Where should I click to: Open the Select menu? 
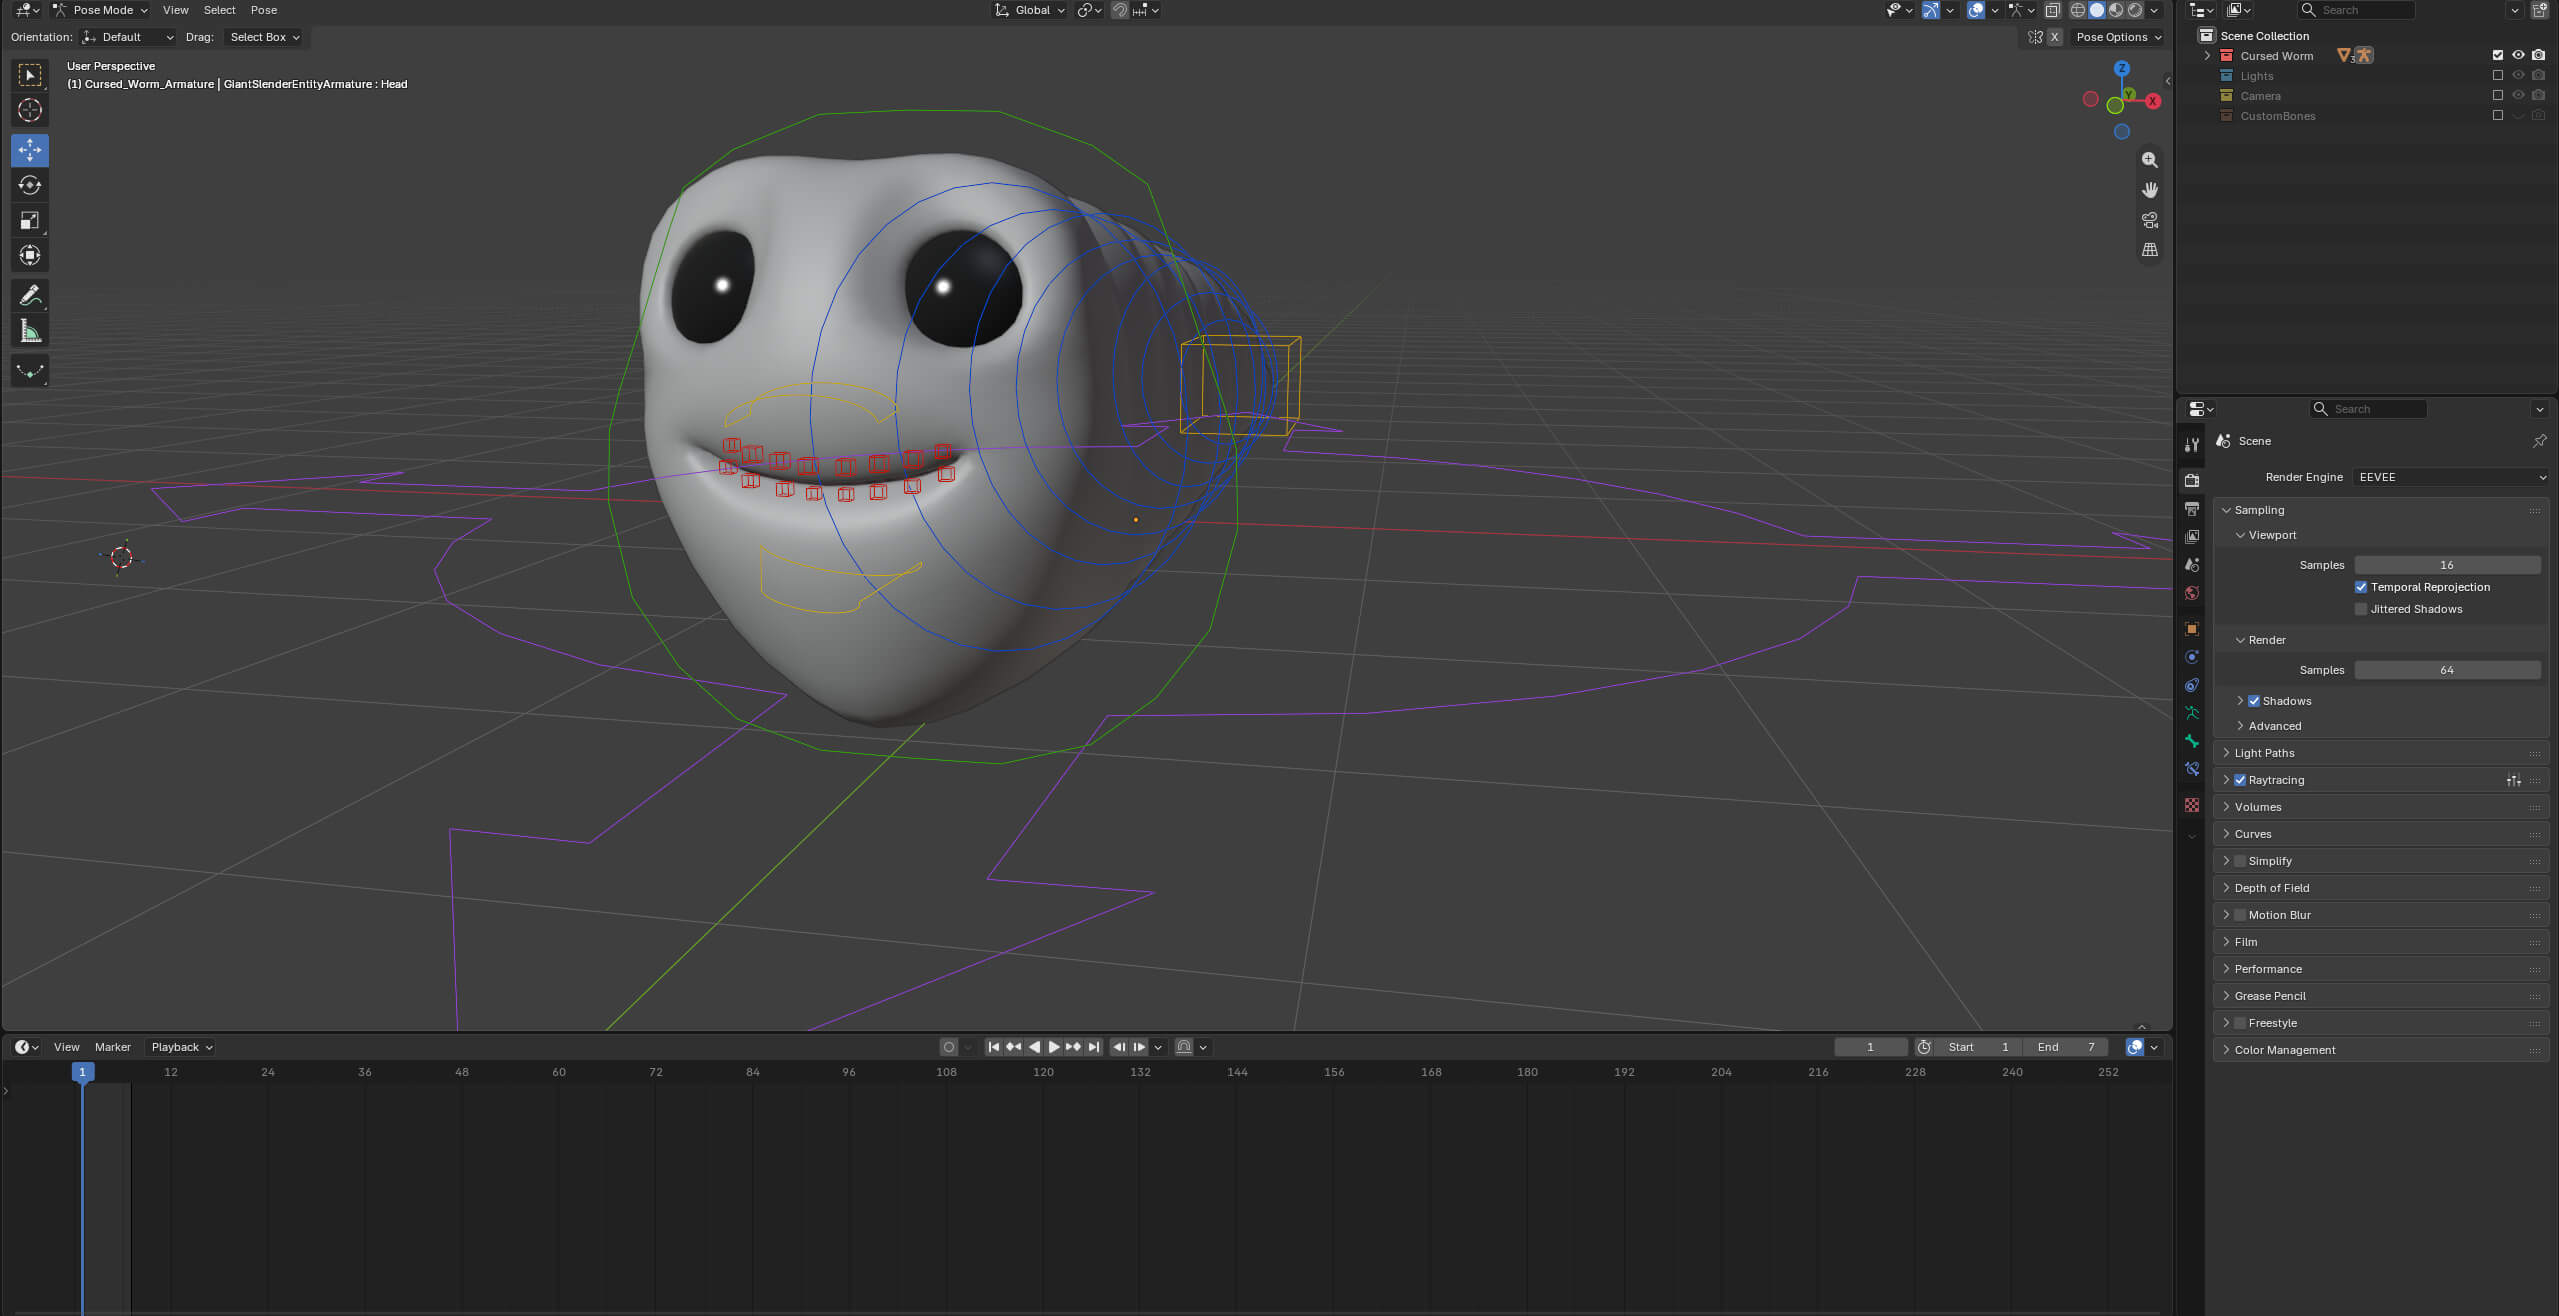[x=219, y=10]
